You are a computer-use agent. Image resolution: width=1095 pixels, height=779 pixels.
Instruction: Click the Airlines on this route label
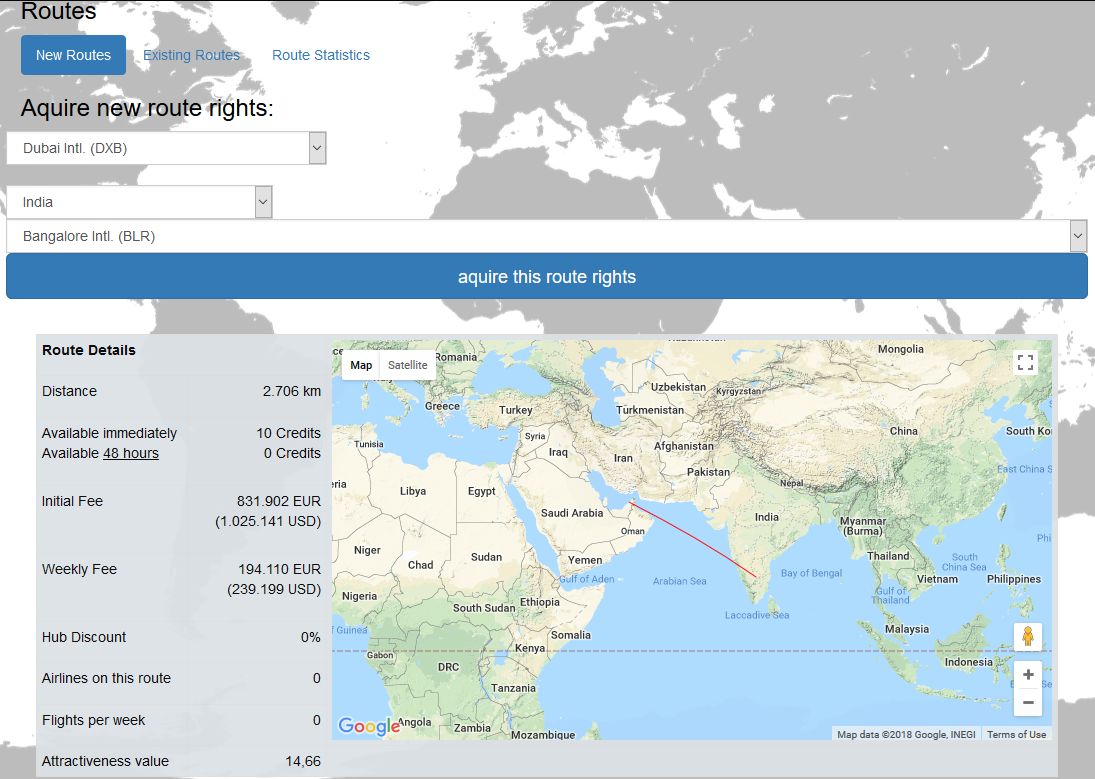point(106,678)
